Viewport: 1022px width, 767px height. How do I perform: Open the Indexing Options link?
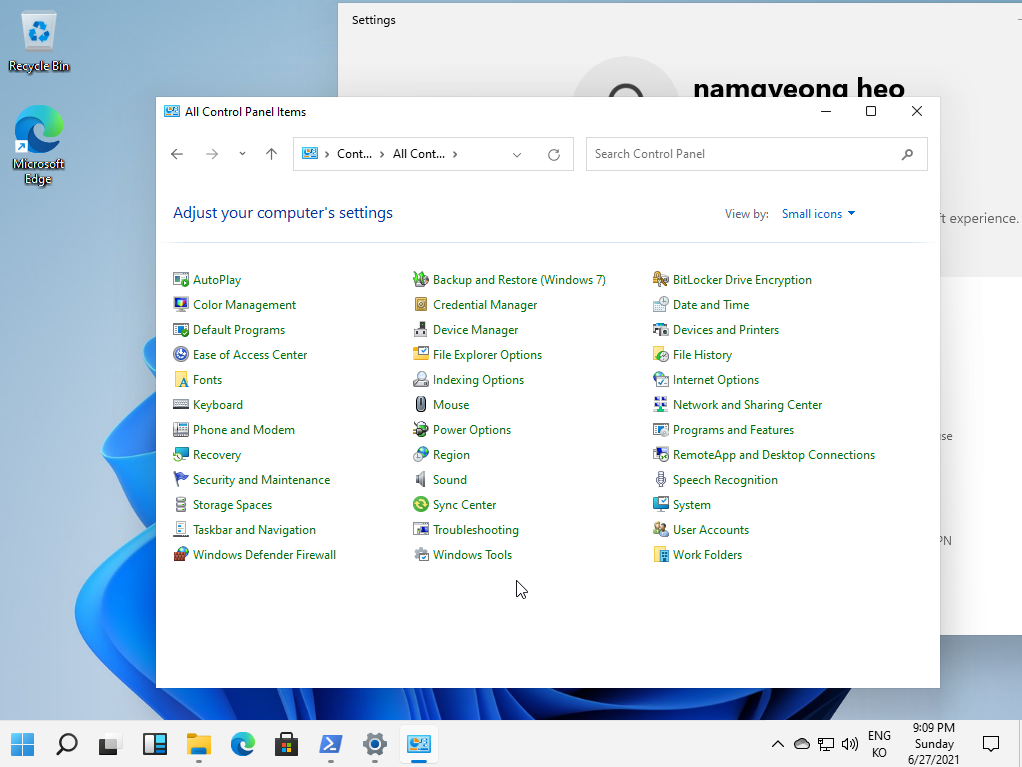coord(478,379)
